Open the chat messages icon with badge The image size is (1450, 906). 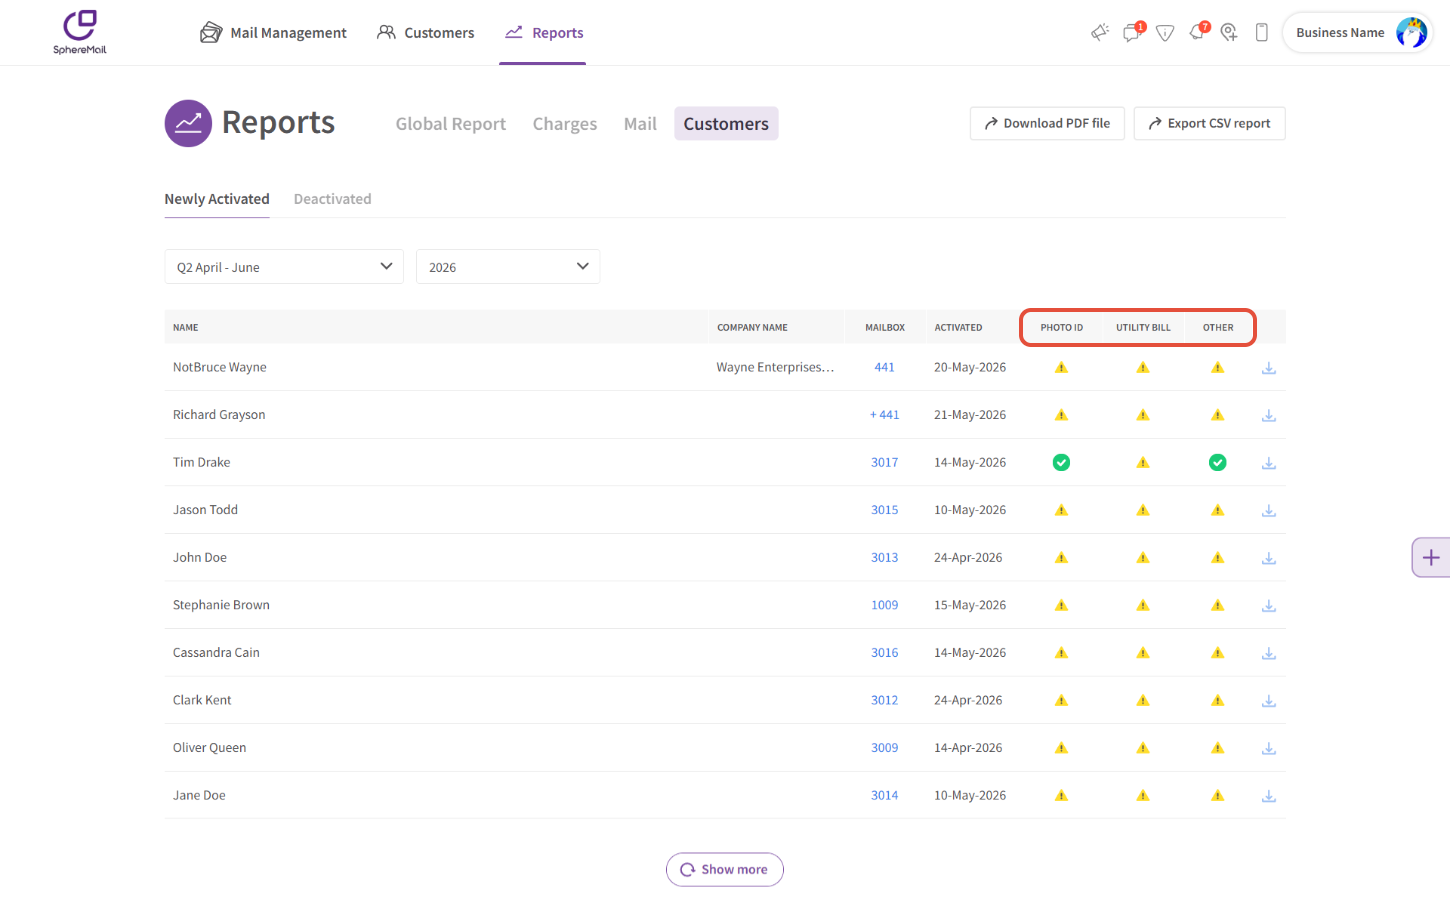point(1133,32)
